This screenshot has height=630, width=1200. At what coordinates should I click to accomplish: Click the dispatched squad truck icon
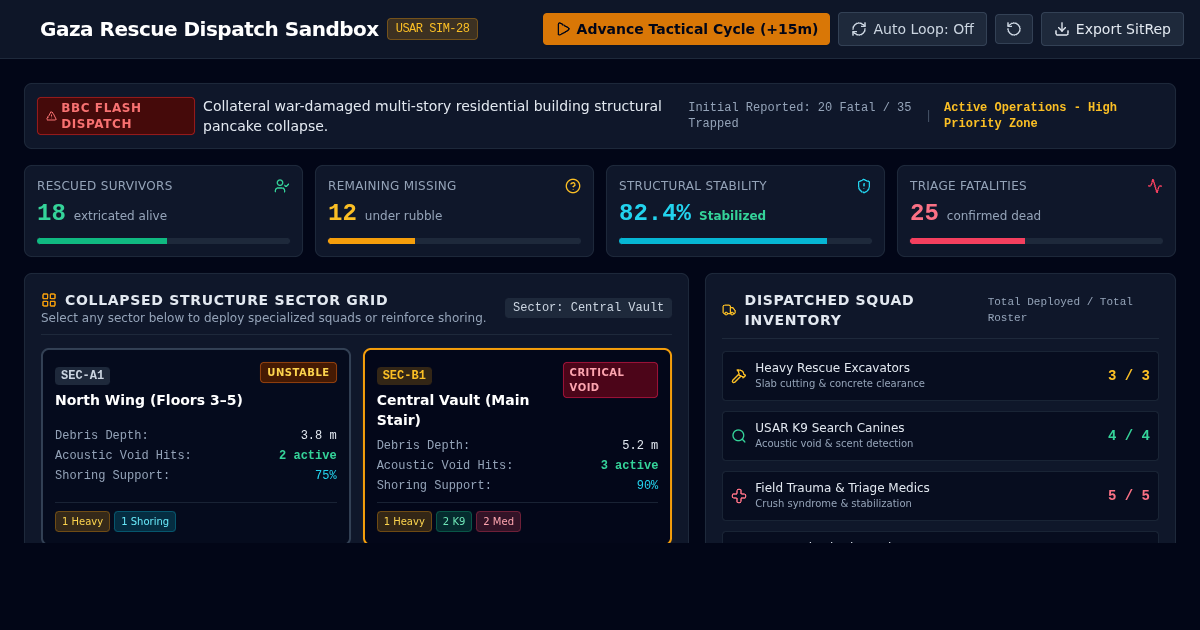click(729, 310)
